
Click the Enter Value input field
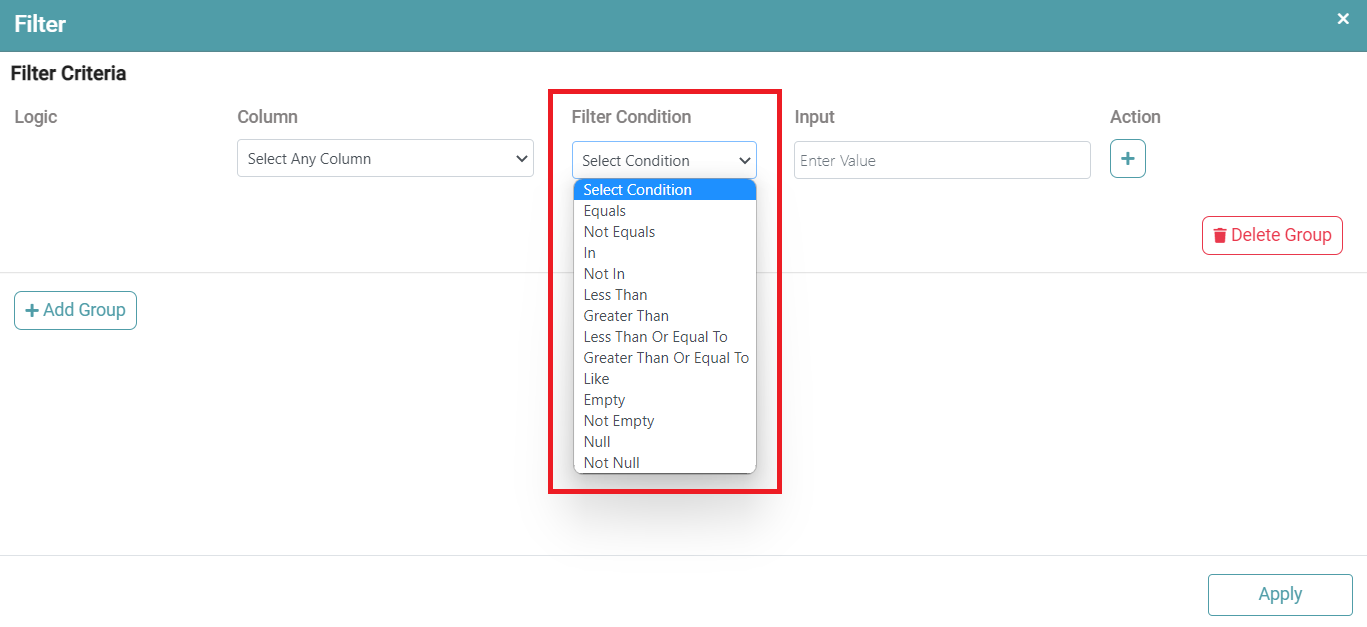[x=941, y=160]
